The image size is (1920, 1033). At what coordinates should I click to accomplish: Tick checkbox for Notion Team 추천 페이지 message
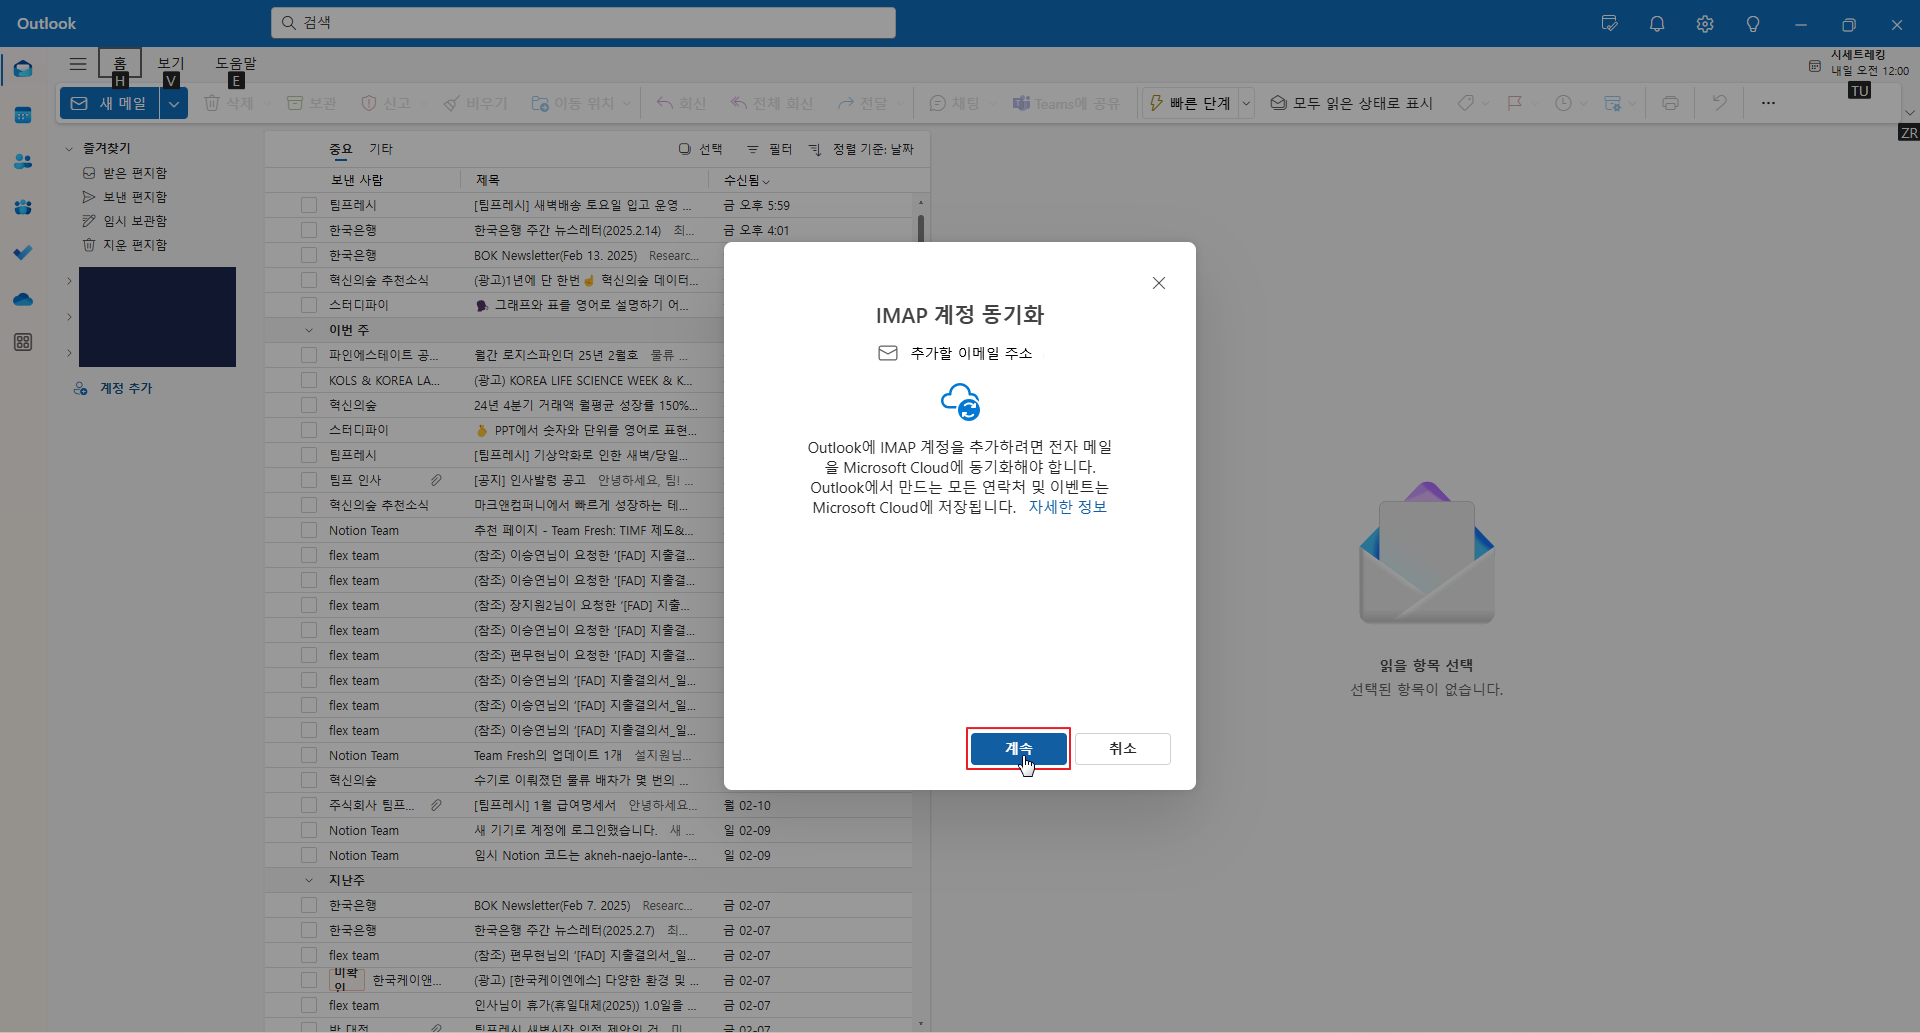click(309, 530)
